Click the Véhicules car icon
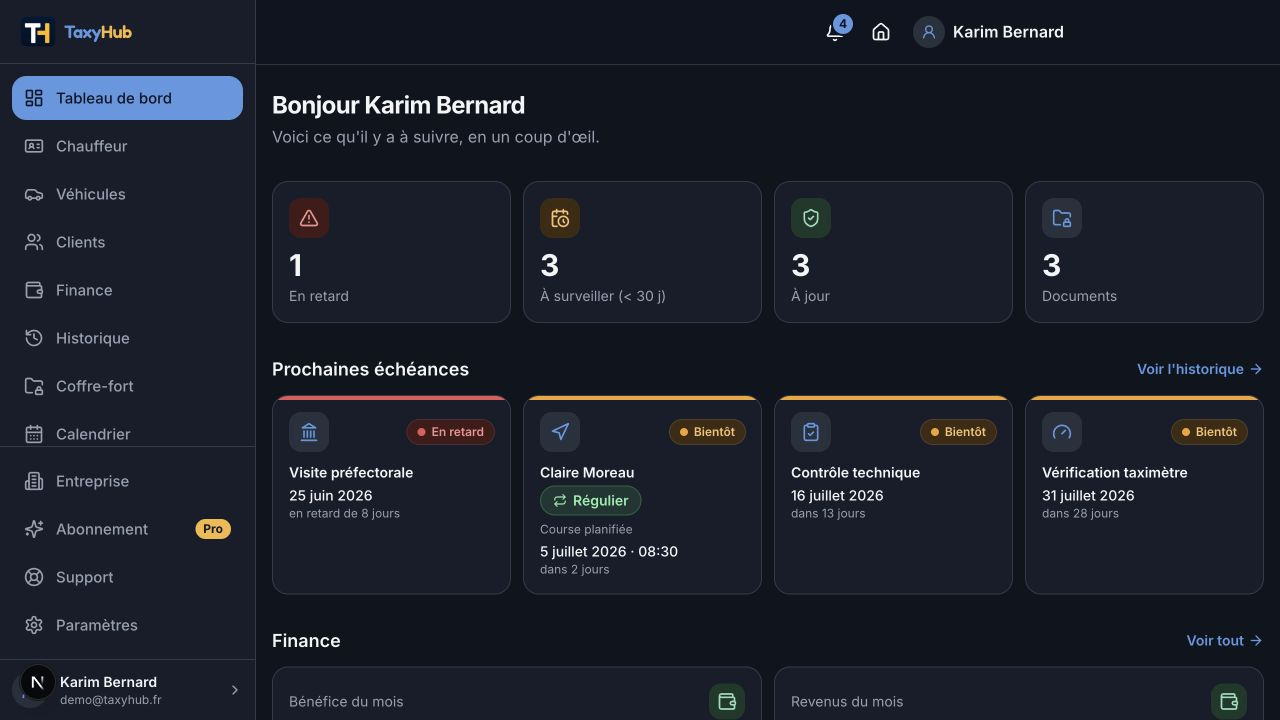 click(x=34, y=194)
